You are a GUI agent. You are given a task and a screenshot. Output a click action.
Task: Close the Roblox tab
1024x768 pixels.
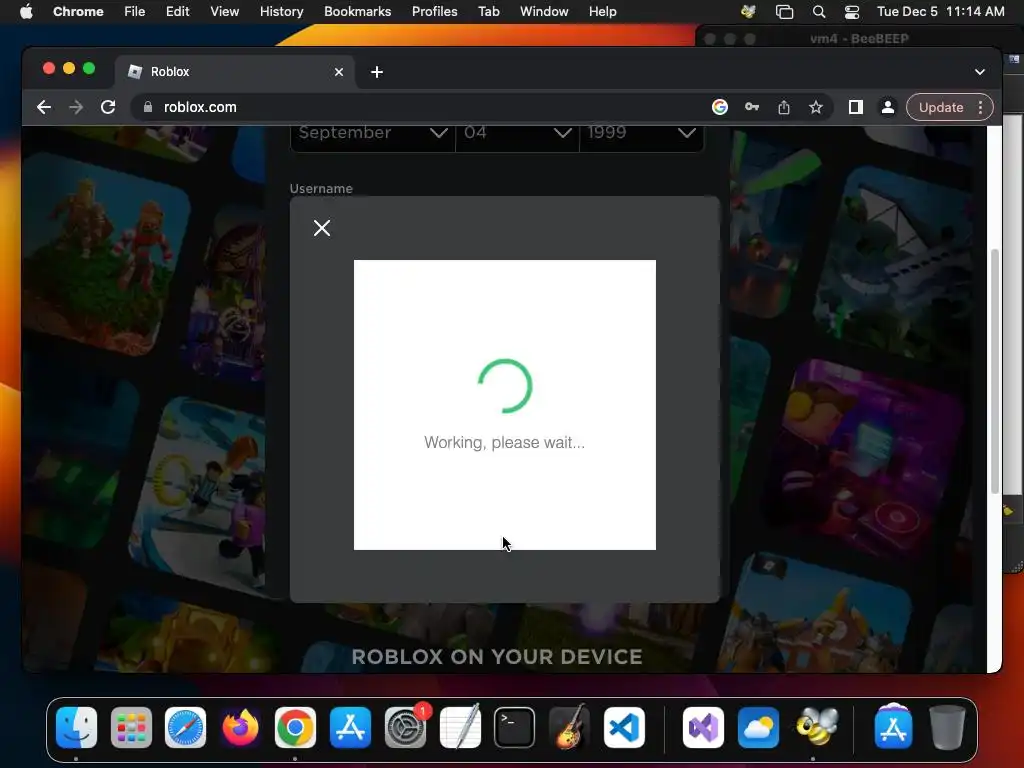[x=339, y=72]
